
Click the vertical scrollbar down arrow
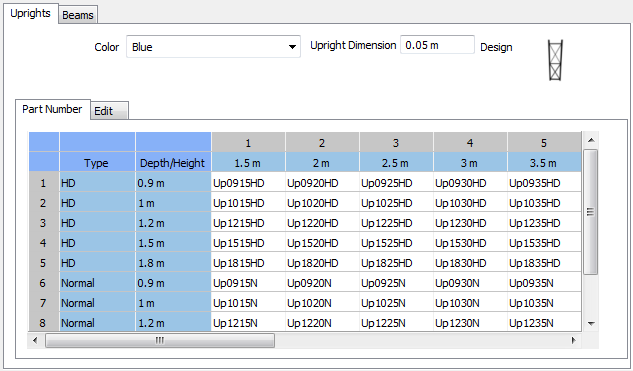click(x=591, y=323)
